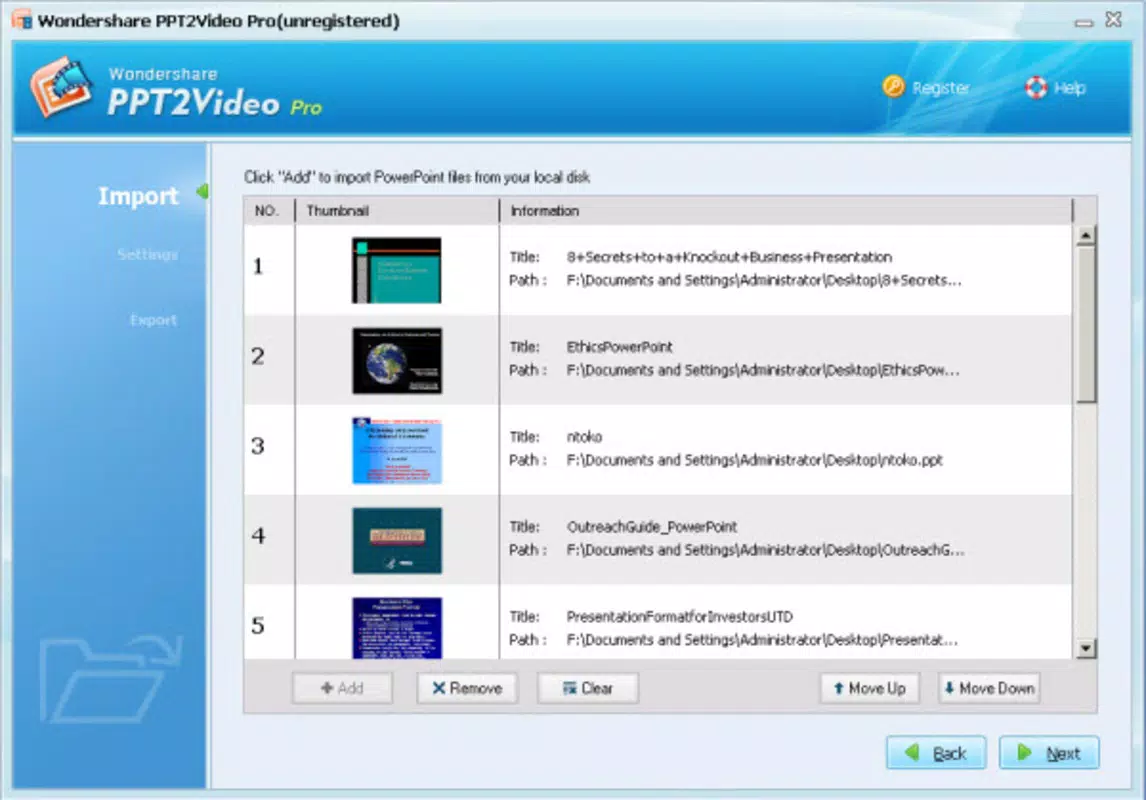The image size is (1146, 800).
Task: Select title text EthicsPowerPoint
Action: click(620, 347)
